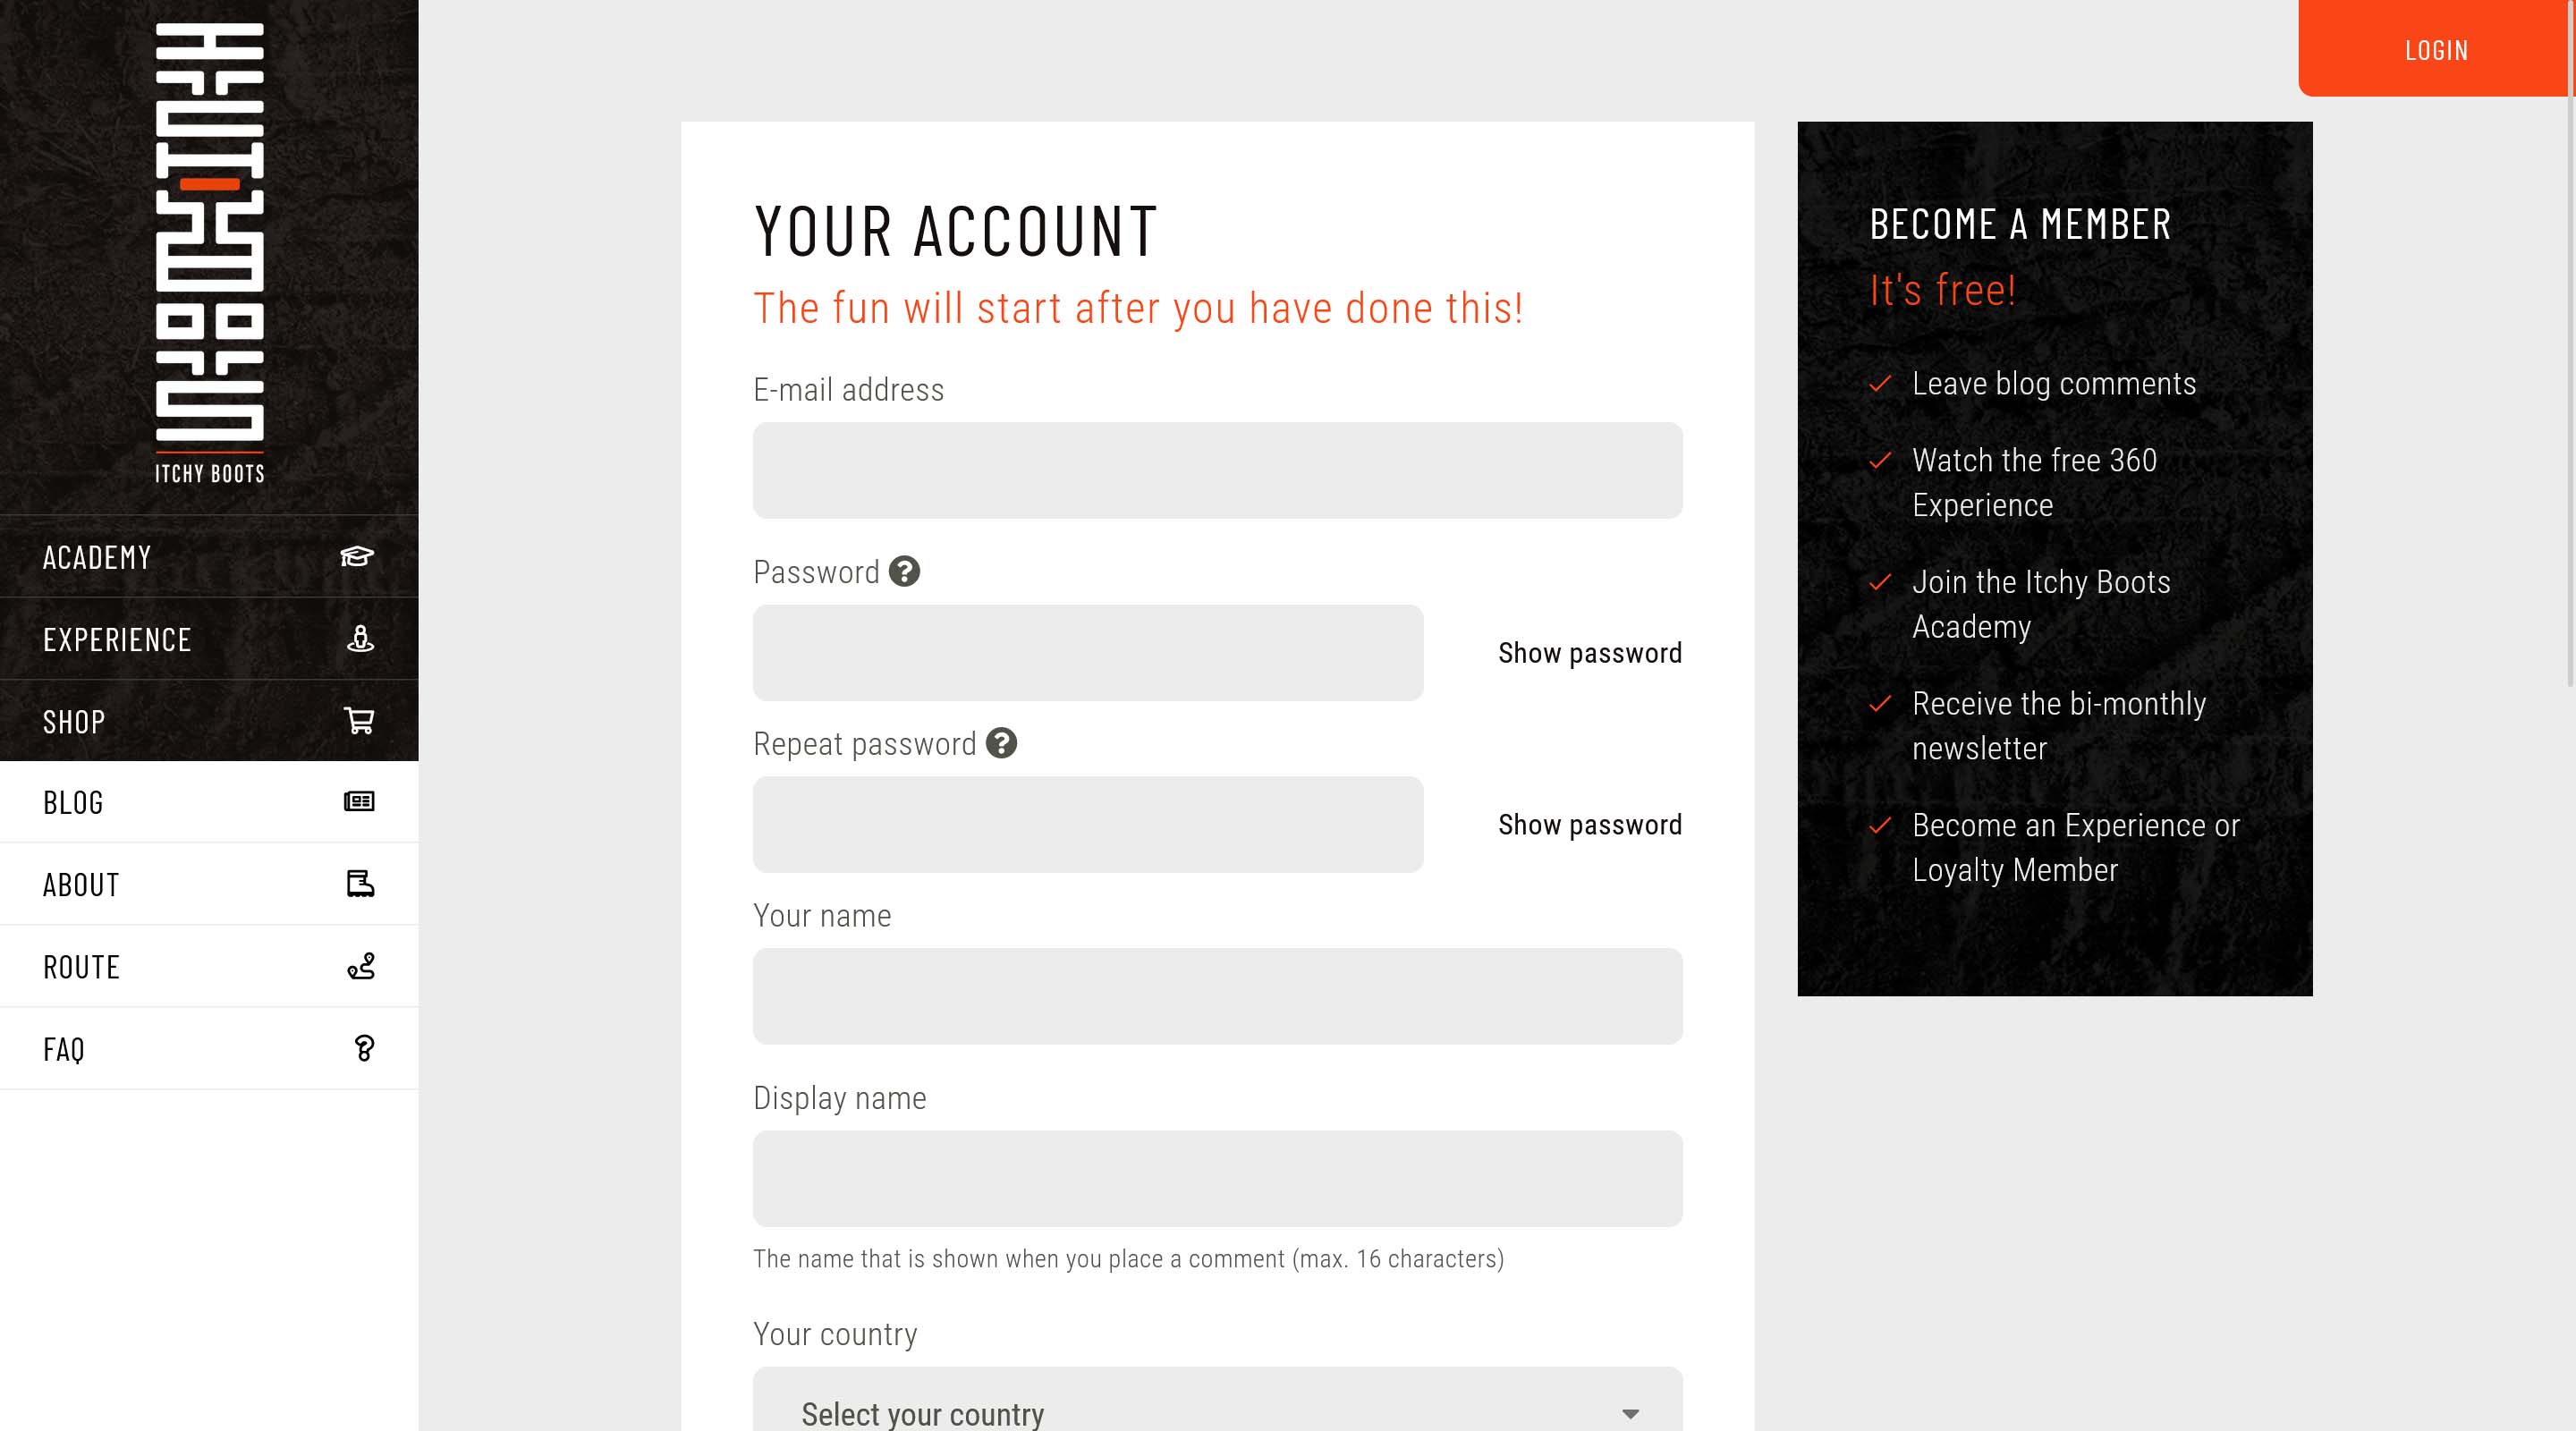Click the Password help question icon
The height and width of the screenshot is (1431, 2576).
pos(904,572)
